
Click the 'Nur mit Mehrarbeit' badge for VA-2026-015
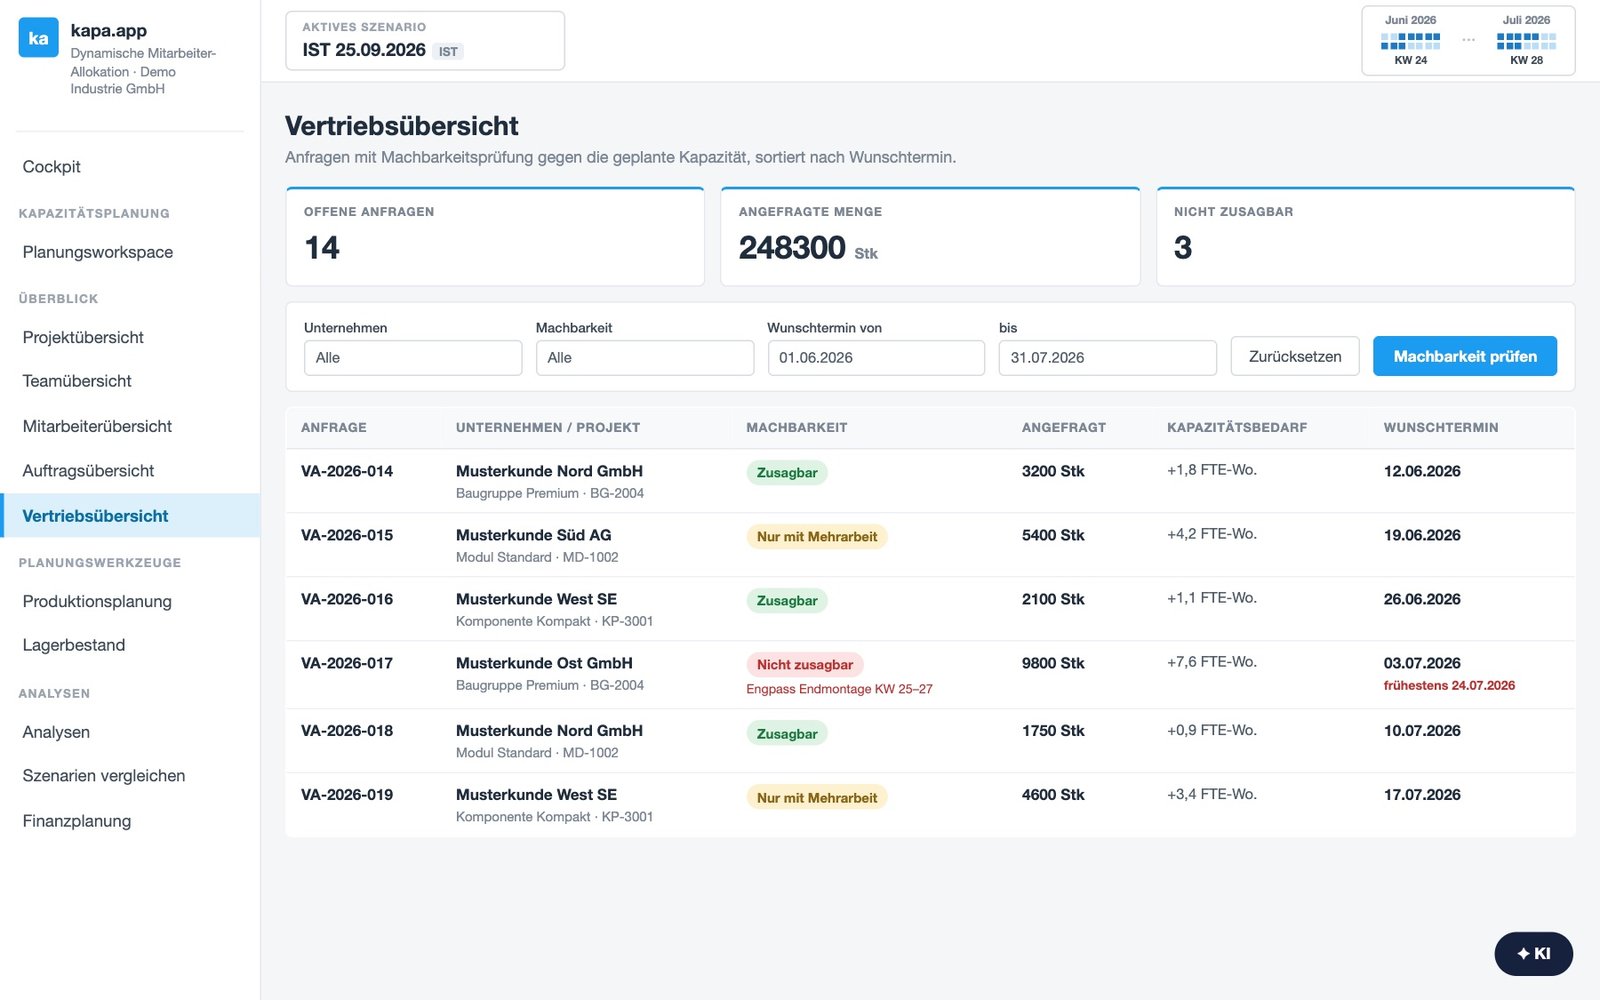[816, 536]
